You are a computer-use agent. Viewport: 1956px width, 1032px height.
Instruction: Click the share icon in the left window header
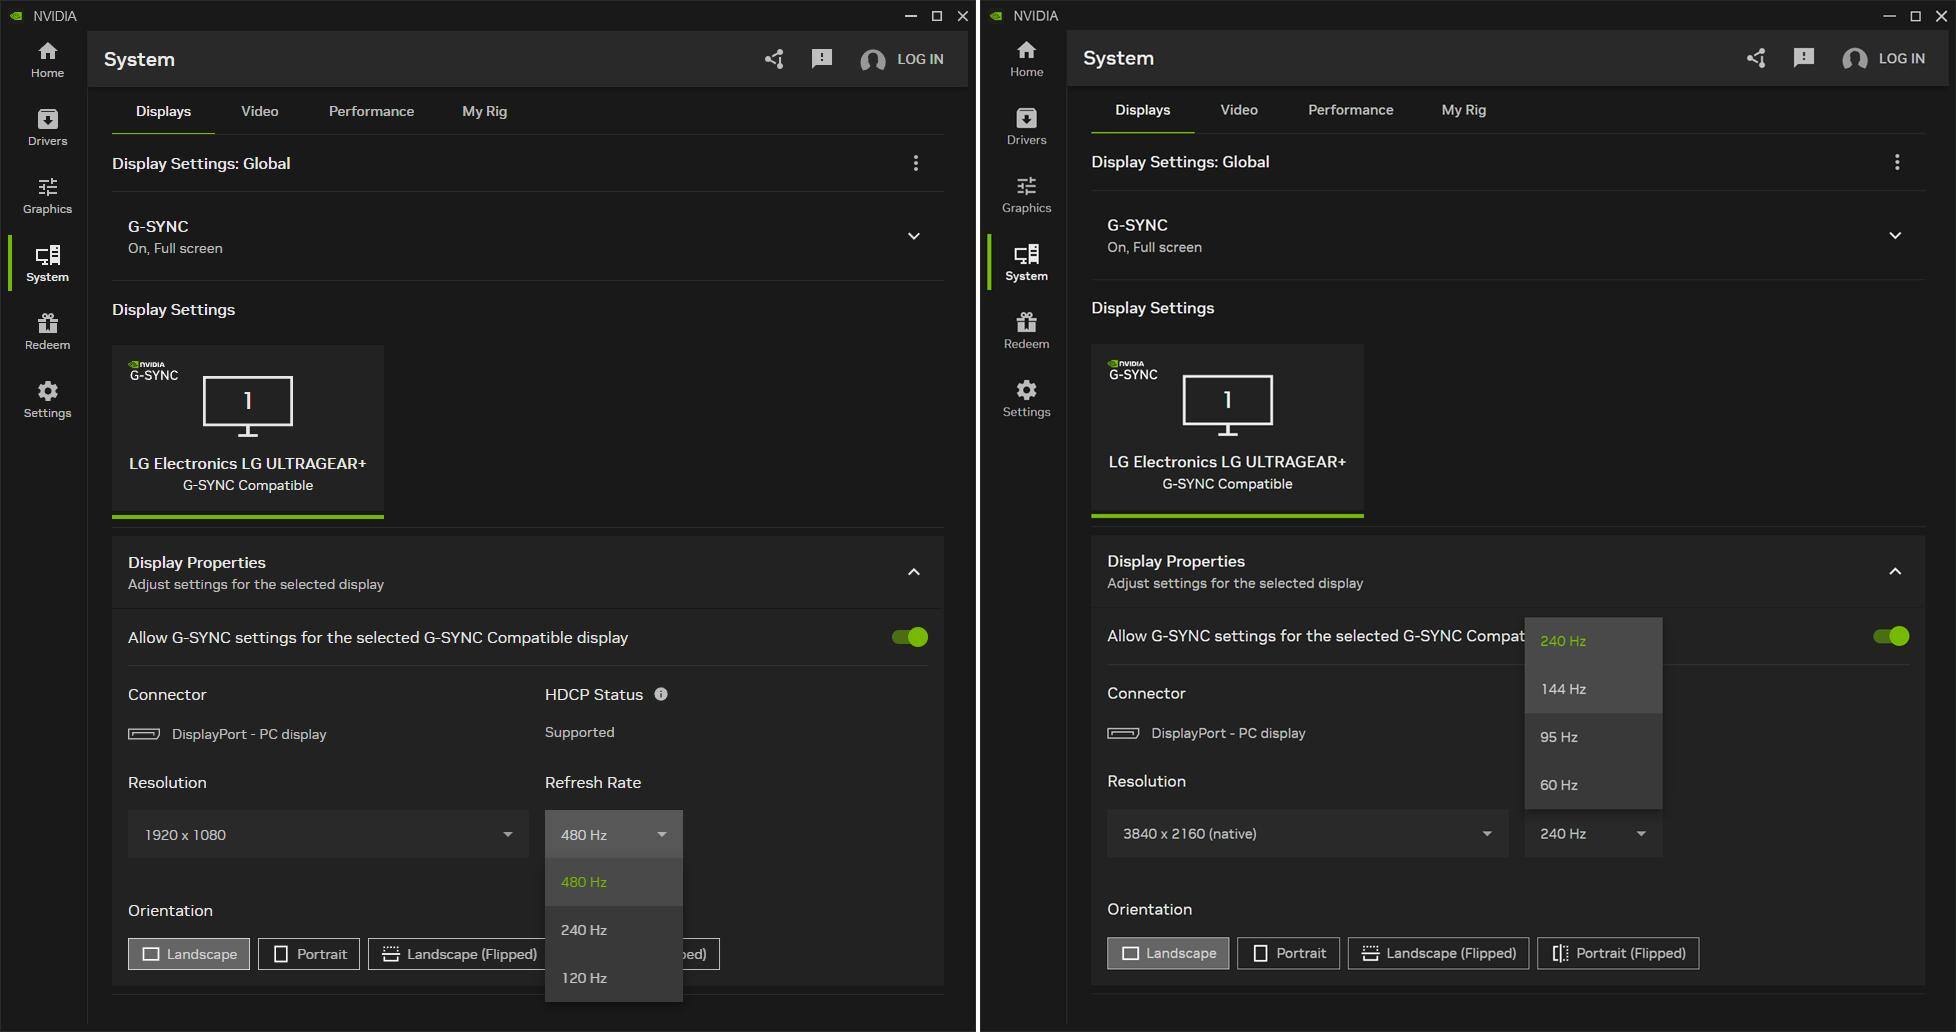774,59
